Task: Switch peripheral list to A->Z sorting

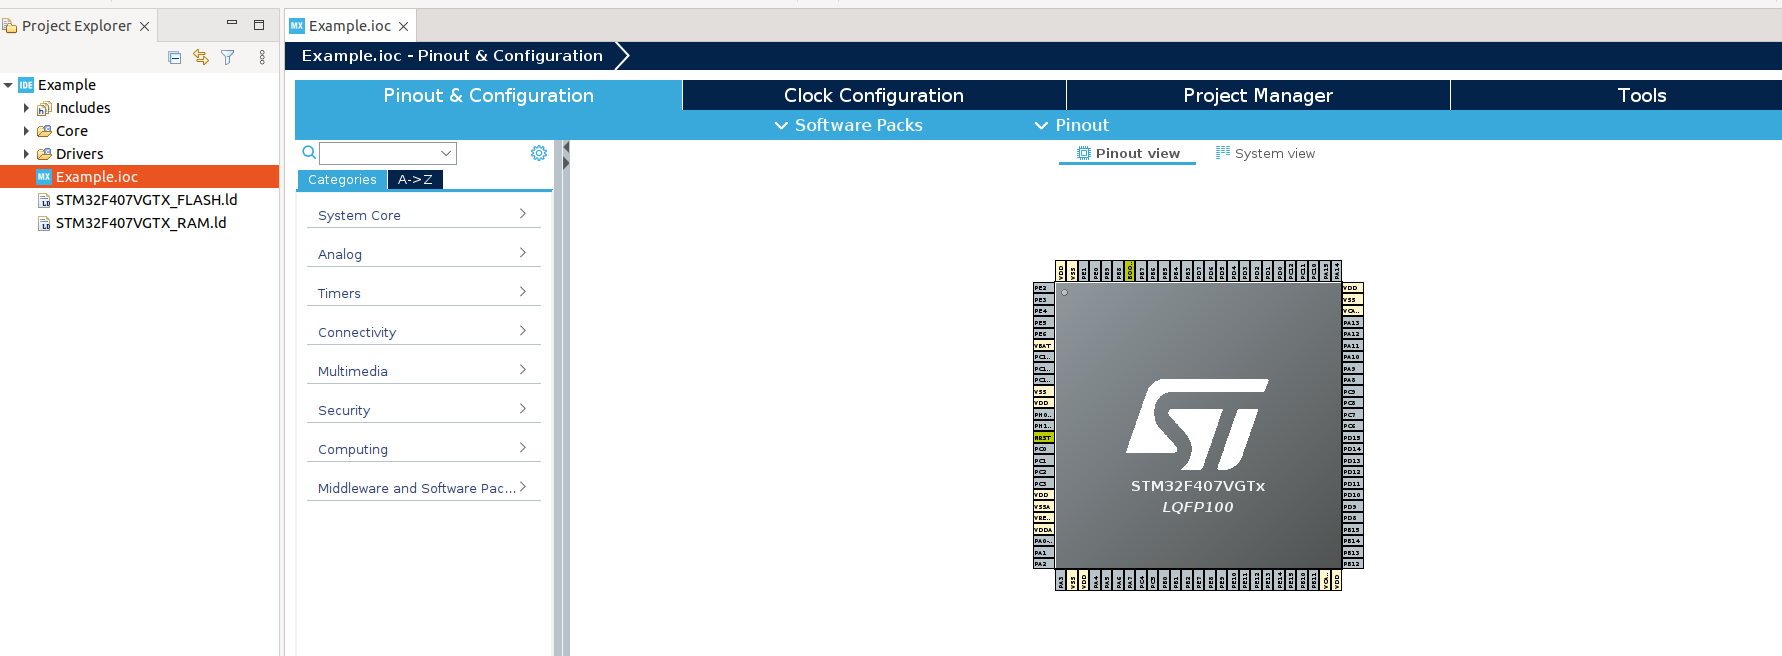Action: pyautogui.click(x=415, y=180)
